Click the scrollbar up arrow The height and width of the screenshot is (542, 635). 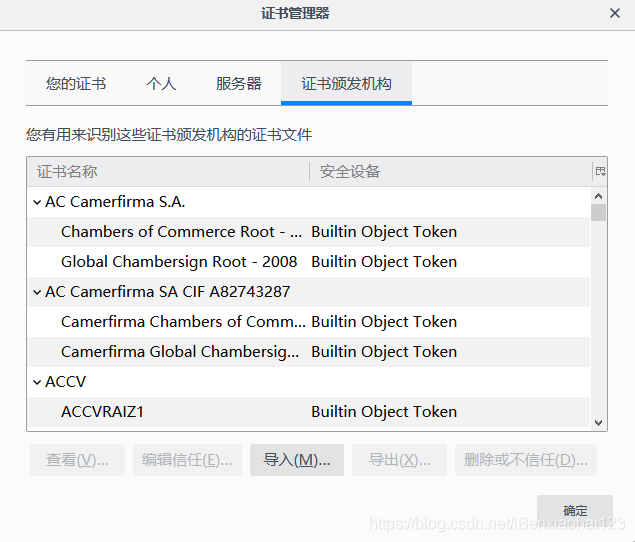click(598, 196)
